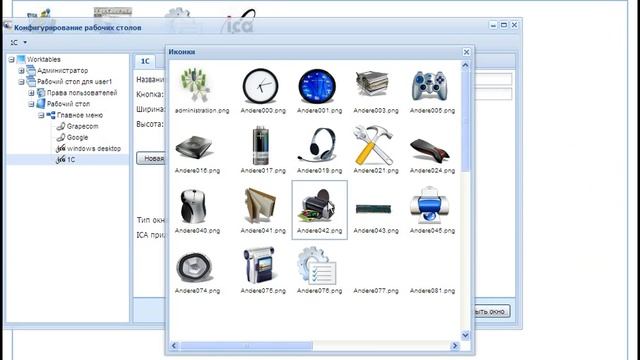Close the Конфигурирование рабочих столов window
Viewport: 640px width, 360px height.
click(514, 25)
